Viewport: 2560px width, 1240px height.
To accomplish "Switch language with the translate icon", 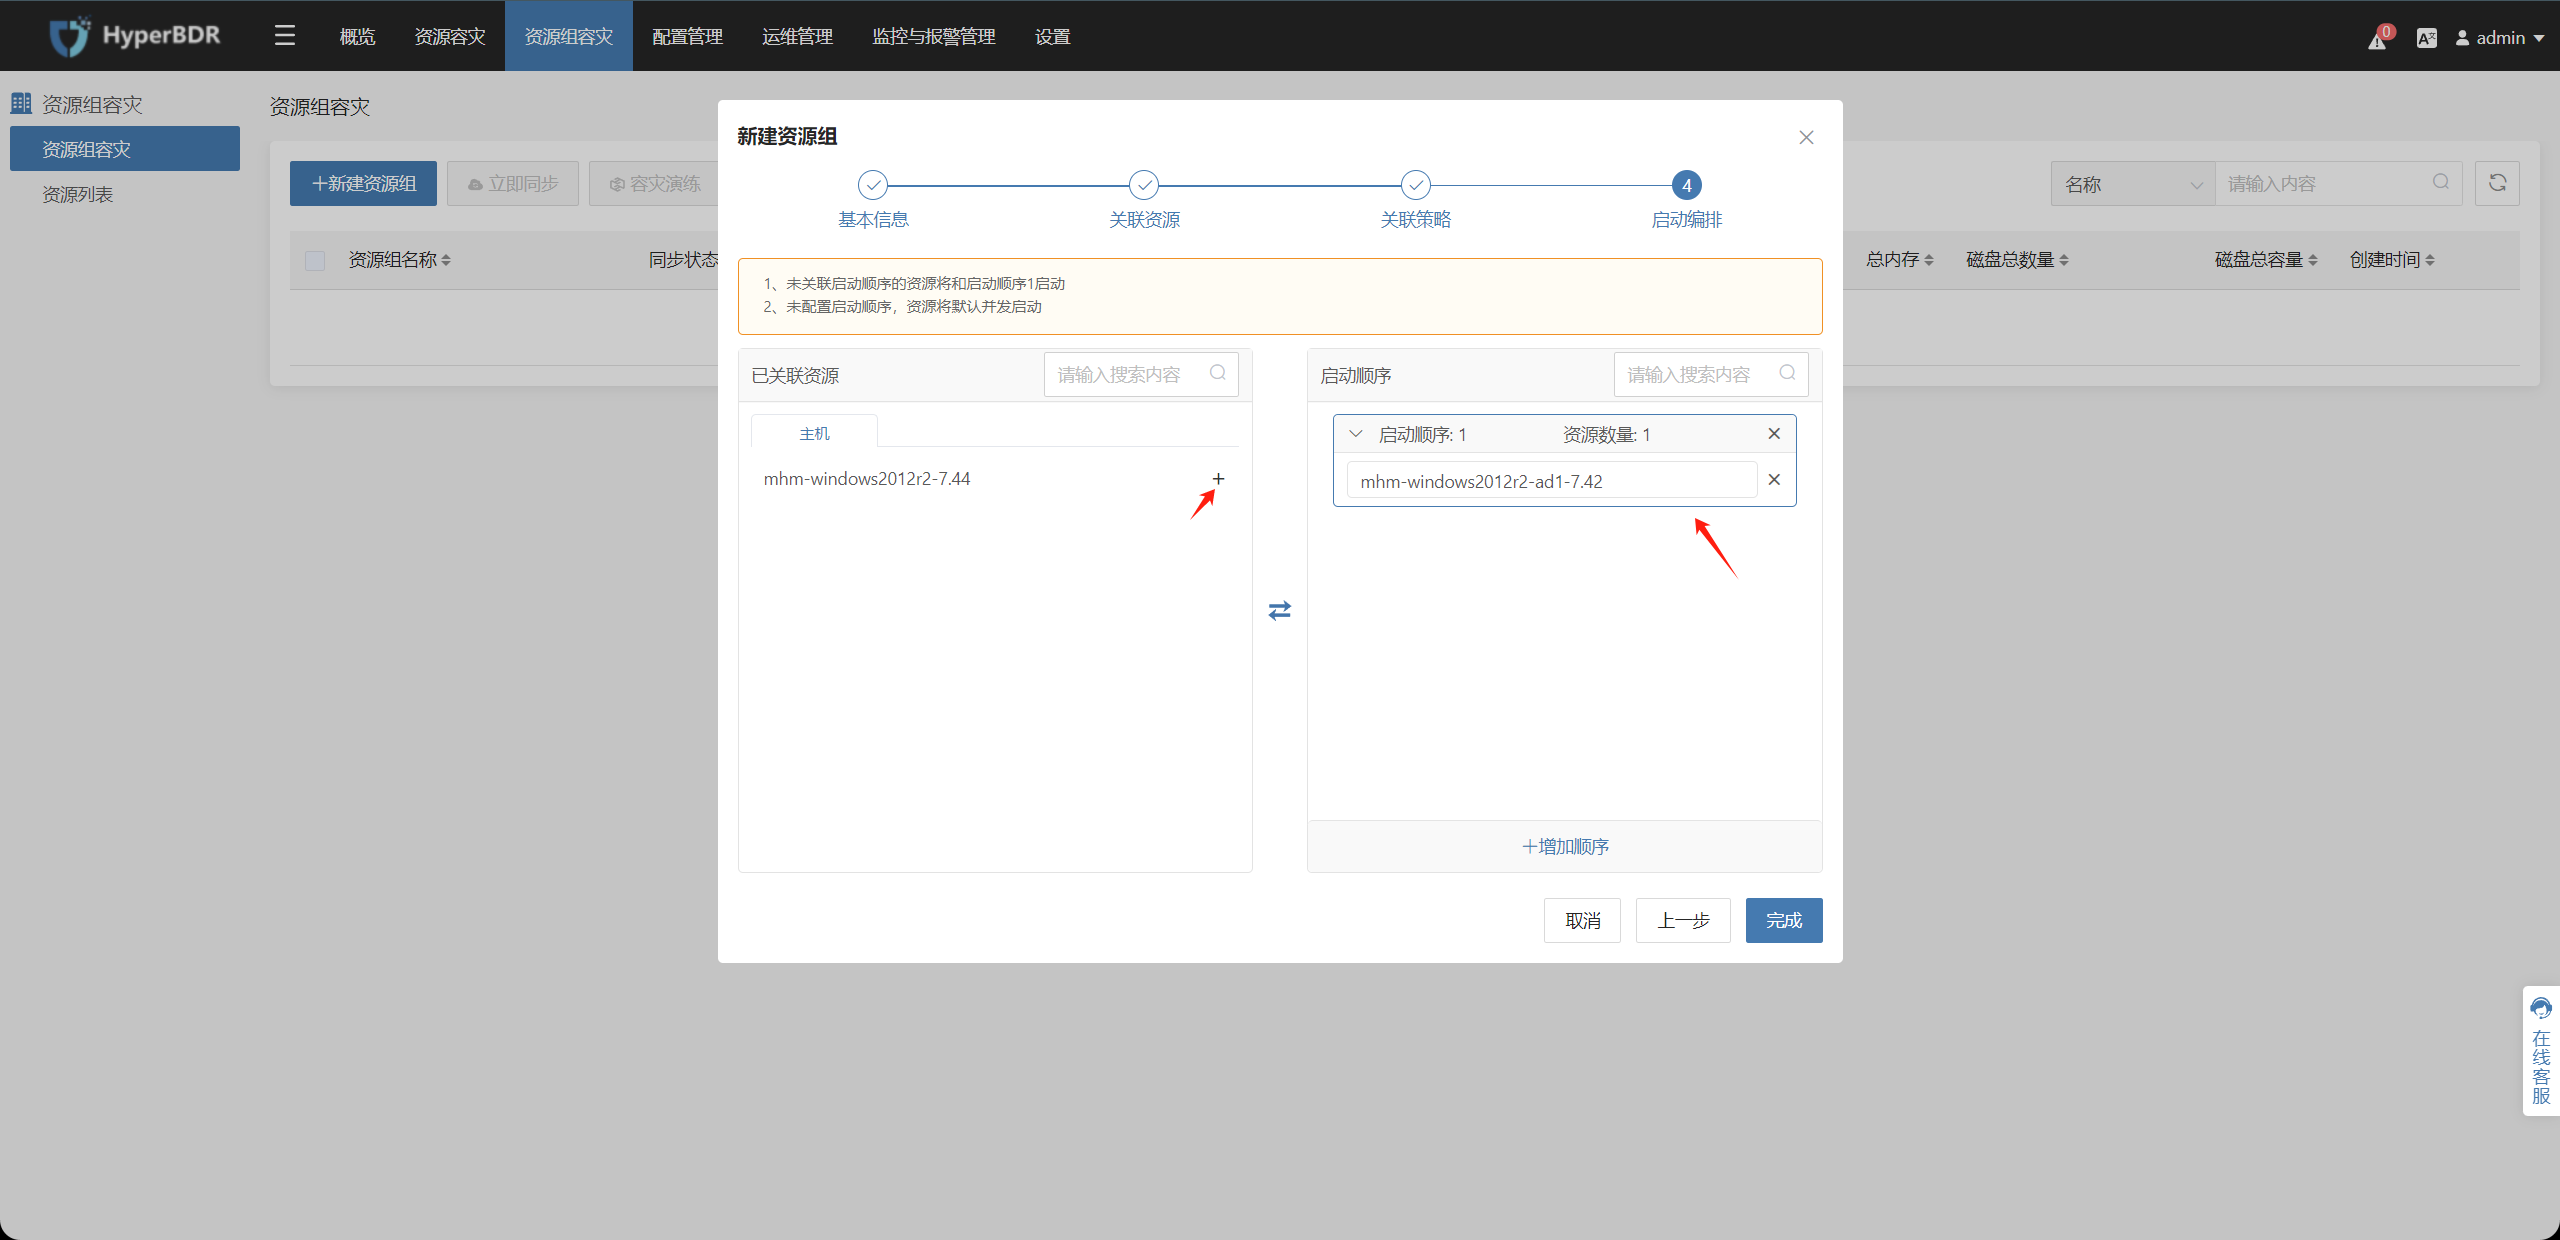I will point(2426,38).
